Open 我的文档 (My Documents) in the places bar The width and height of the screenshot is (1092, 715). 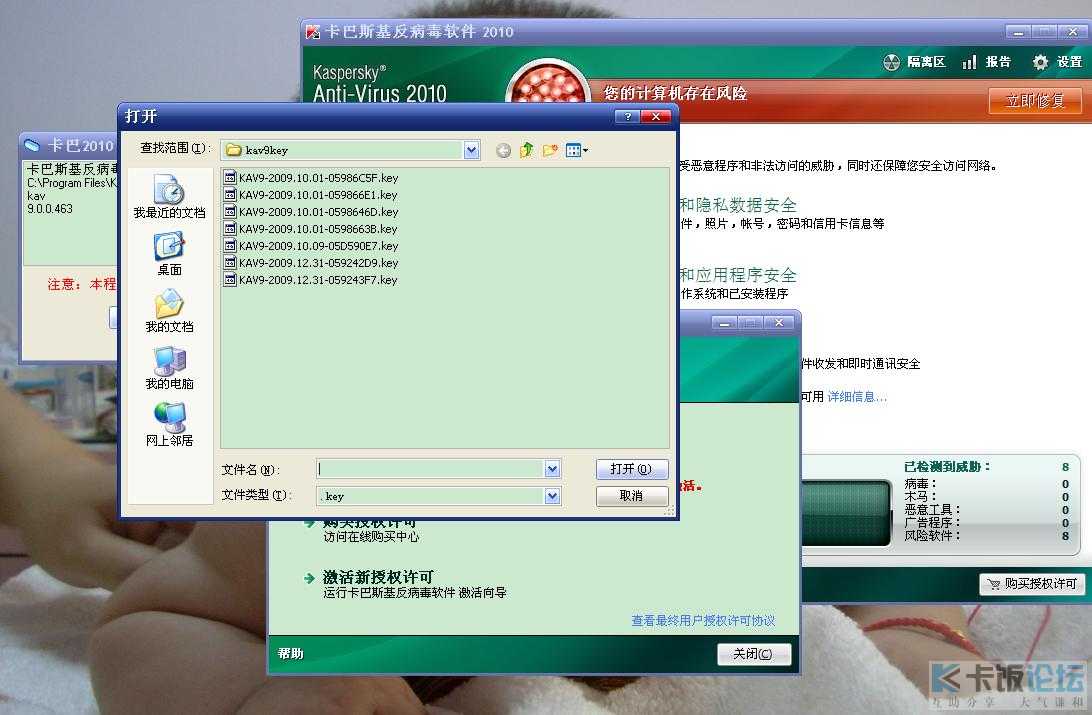point(169,311)
